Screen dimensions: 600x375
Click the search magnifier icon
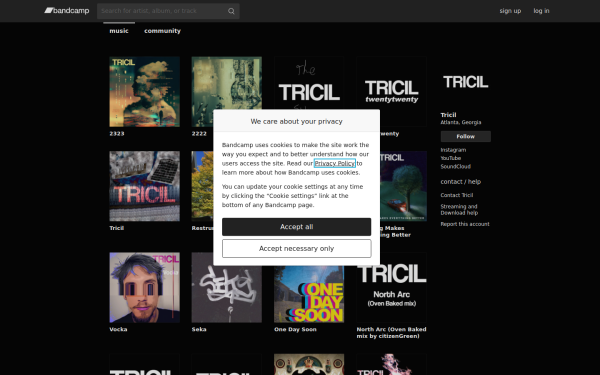point(231,11)
